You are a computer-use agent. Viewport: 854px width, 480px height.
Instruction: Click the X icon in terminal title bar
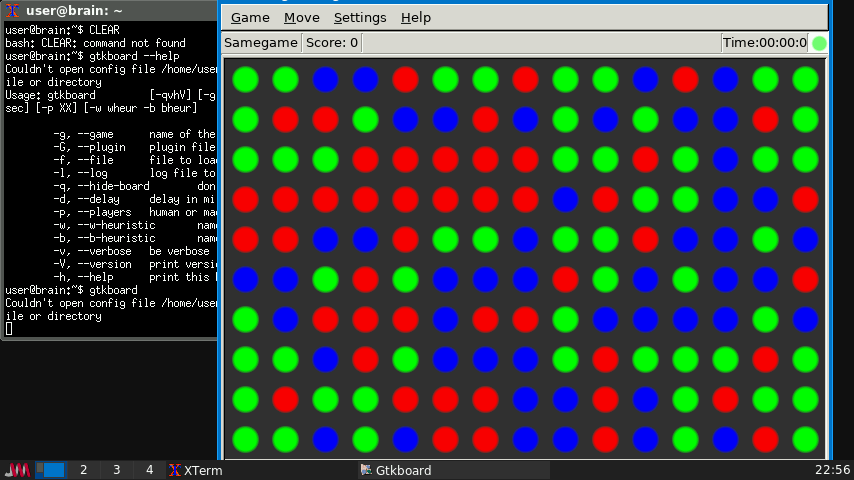click(x=13, y=10)
